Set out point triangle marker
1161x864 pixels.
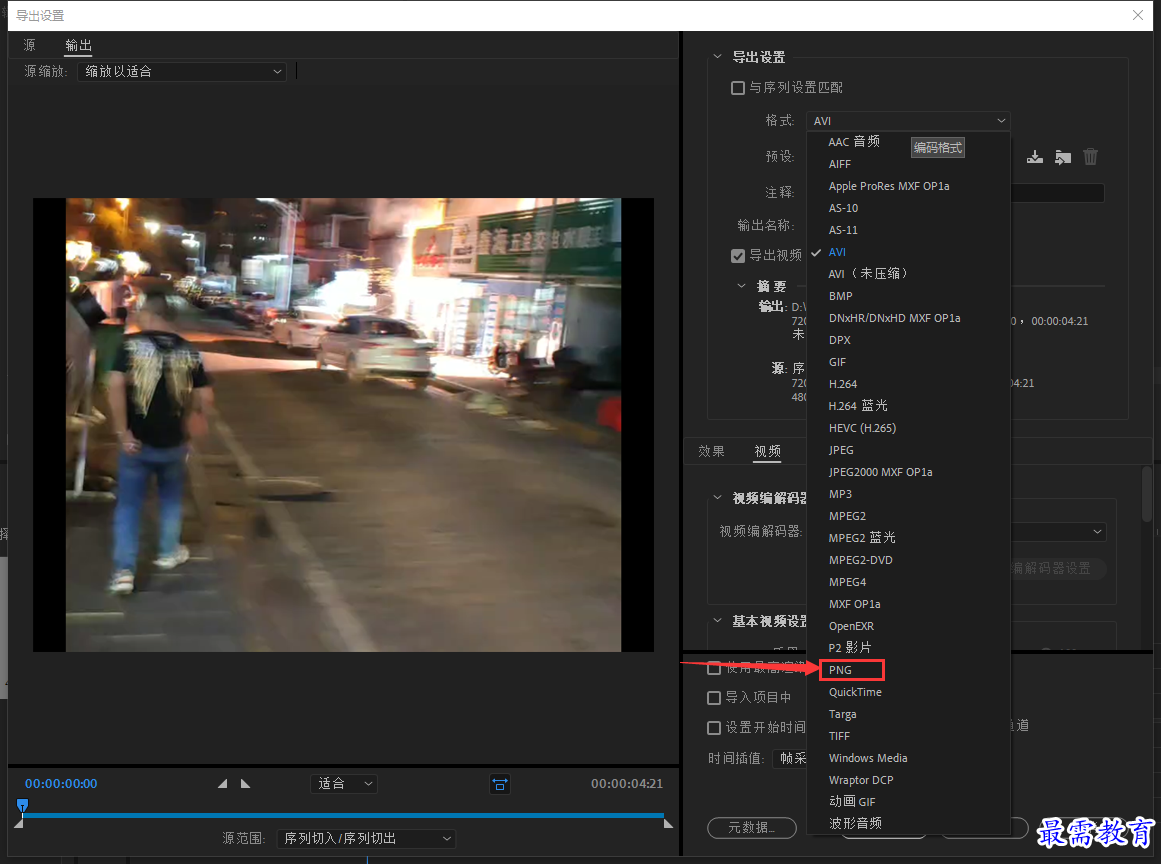click(x=246, y=783)
